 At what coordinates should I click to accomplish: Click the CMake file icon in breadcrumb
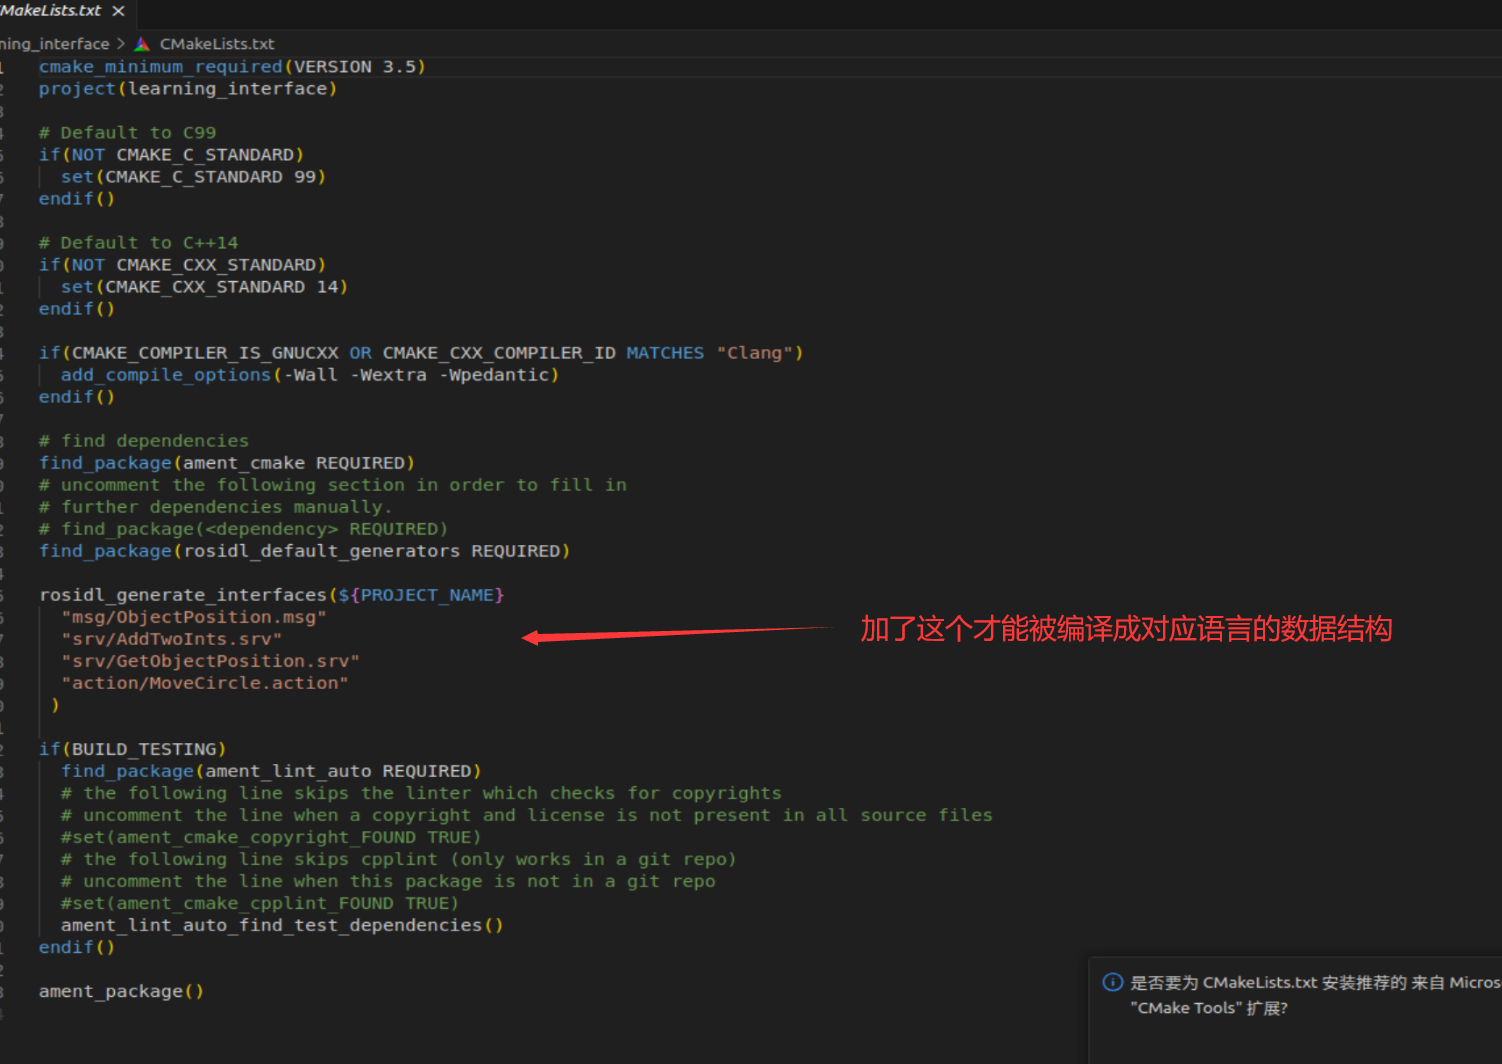pyautogui.click(x=142, y=44)
